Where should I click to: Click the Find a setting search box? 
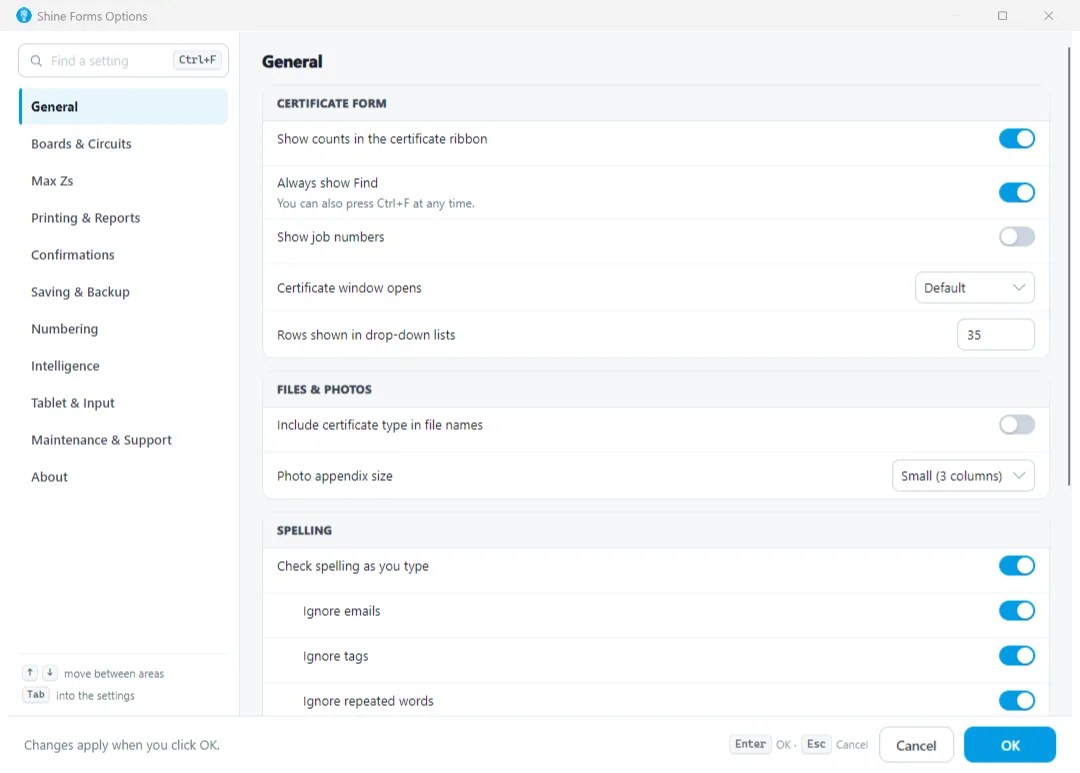click(x=123, y=61)
